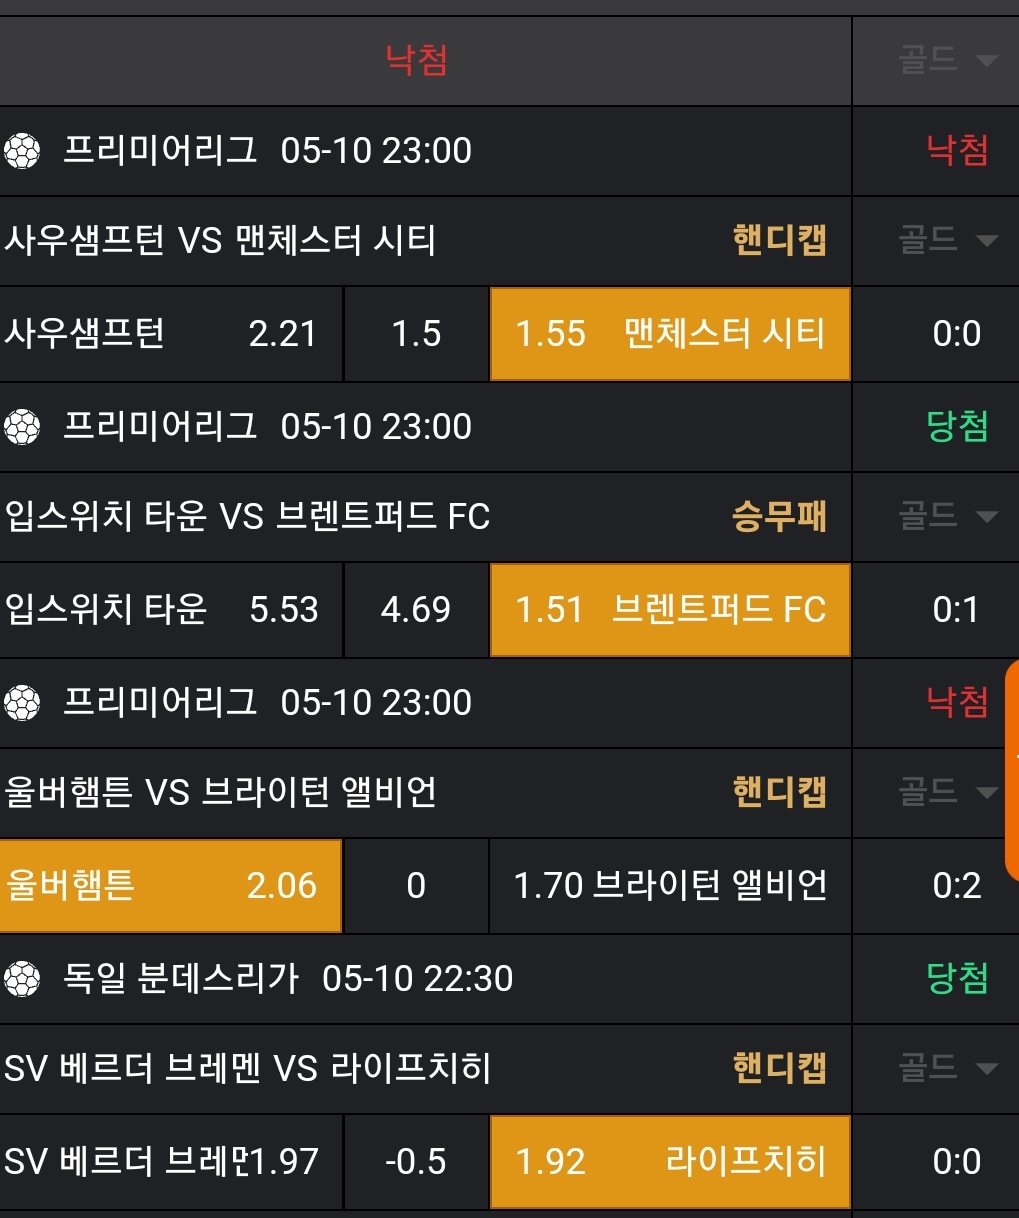Click soccer ball icon beside 독일 분데스리가
The height and width of the screenshot is (1218, 1019).
(x=22, y=979)
